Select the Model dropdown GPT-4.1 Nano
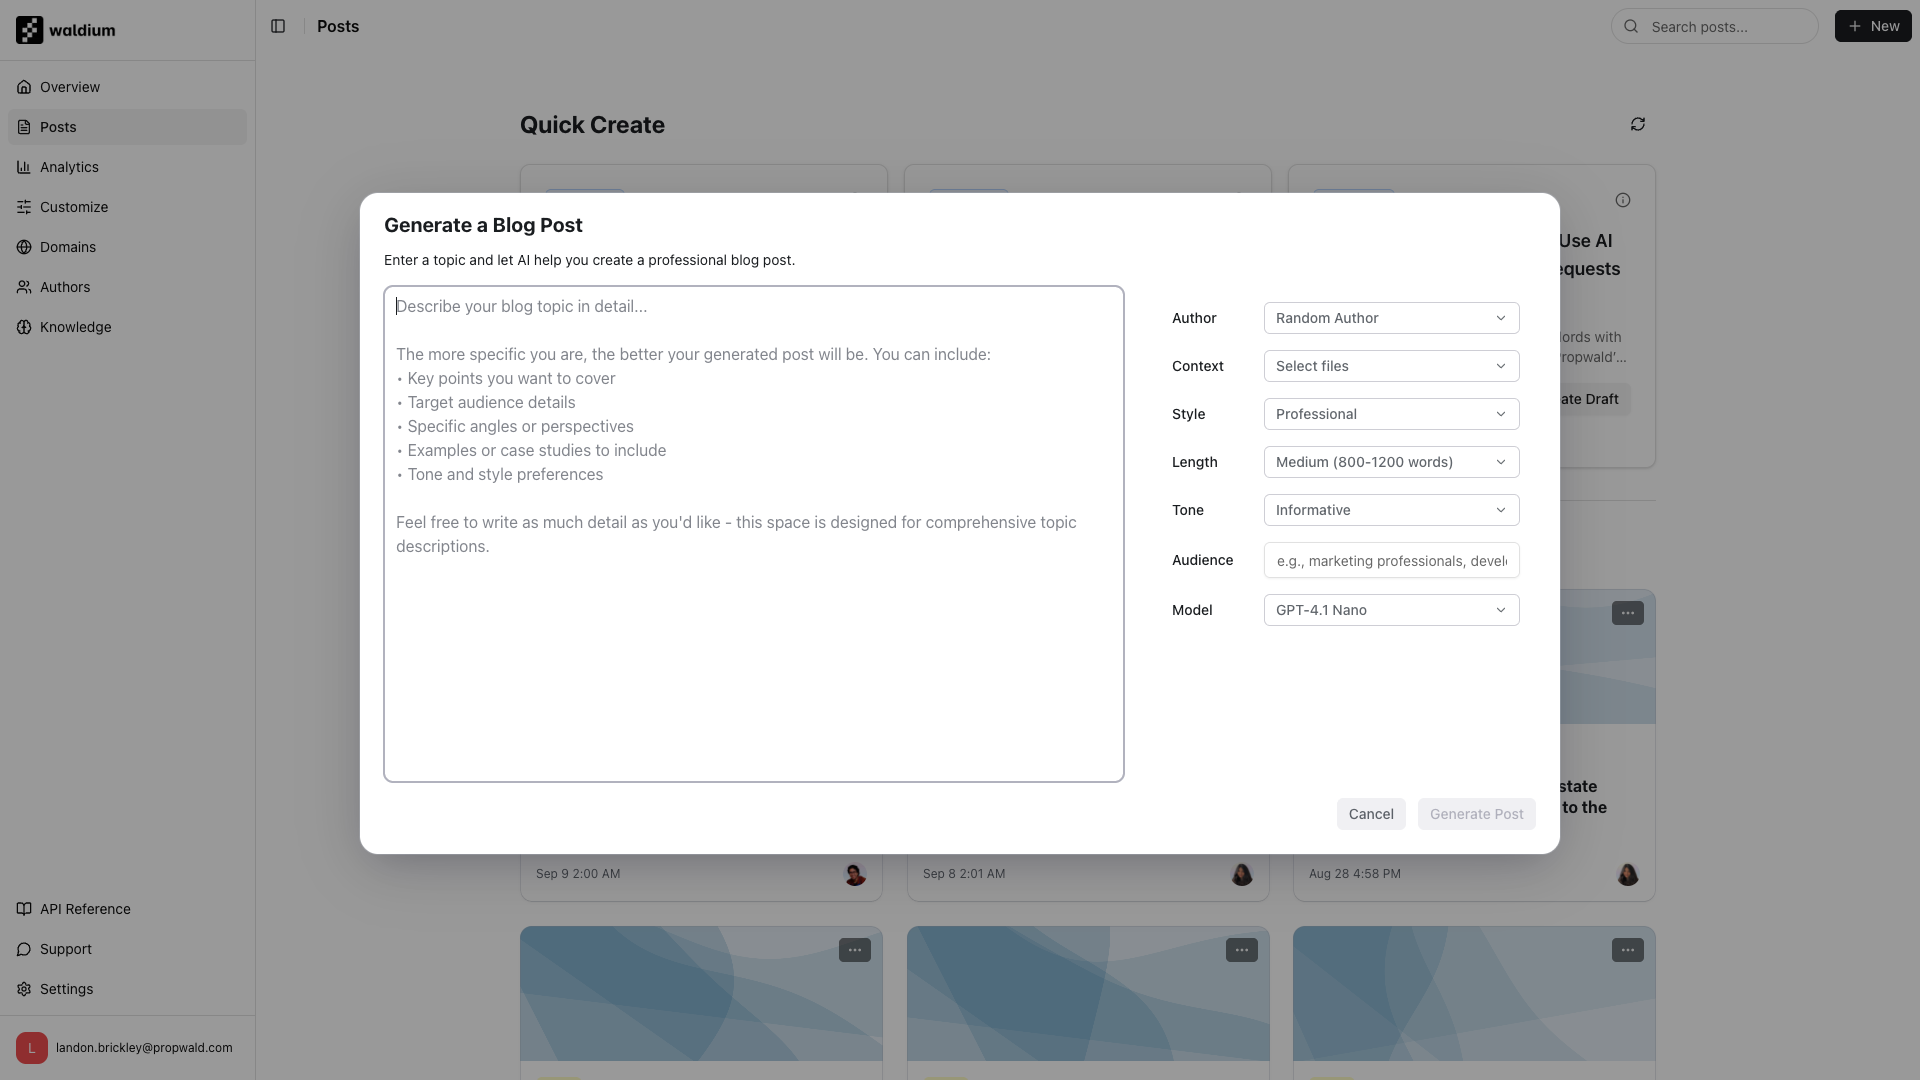This screenshot has height=1080, width=1920. pos(1391,610)
